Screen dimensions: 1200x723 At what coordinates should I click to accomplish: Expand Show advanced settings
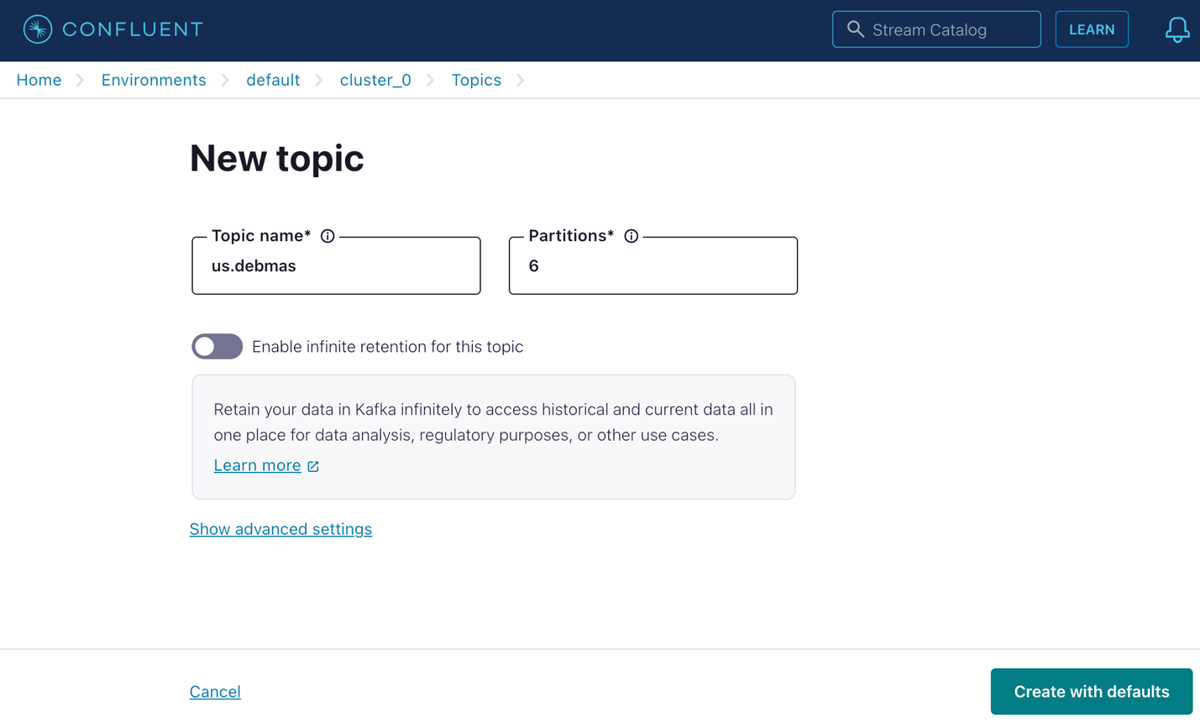281,529
